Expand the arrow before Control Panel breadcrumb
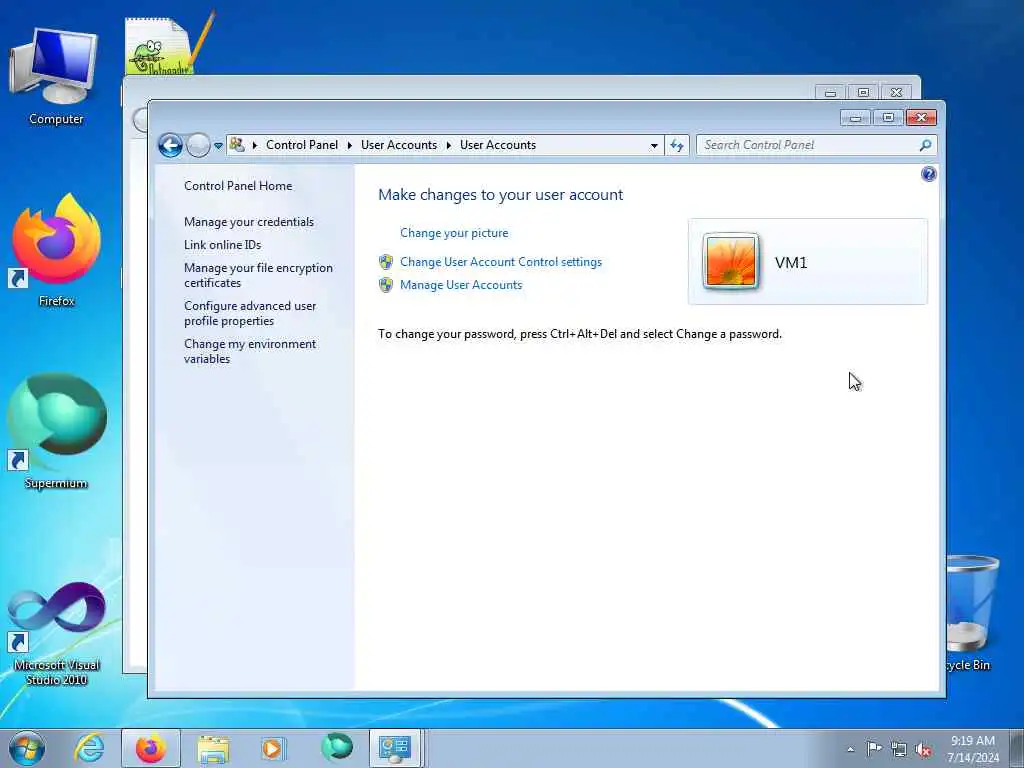1024x768 pixels. [255, 146]
